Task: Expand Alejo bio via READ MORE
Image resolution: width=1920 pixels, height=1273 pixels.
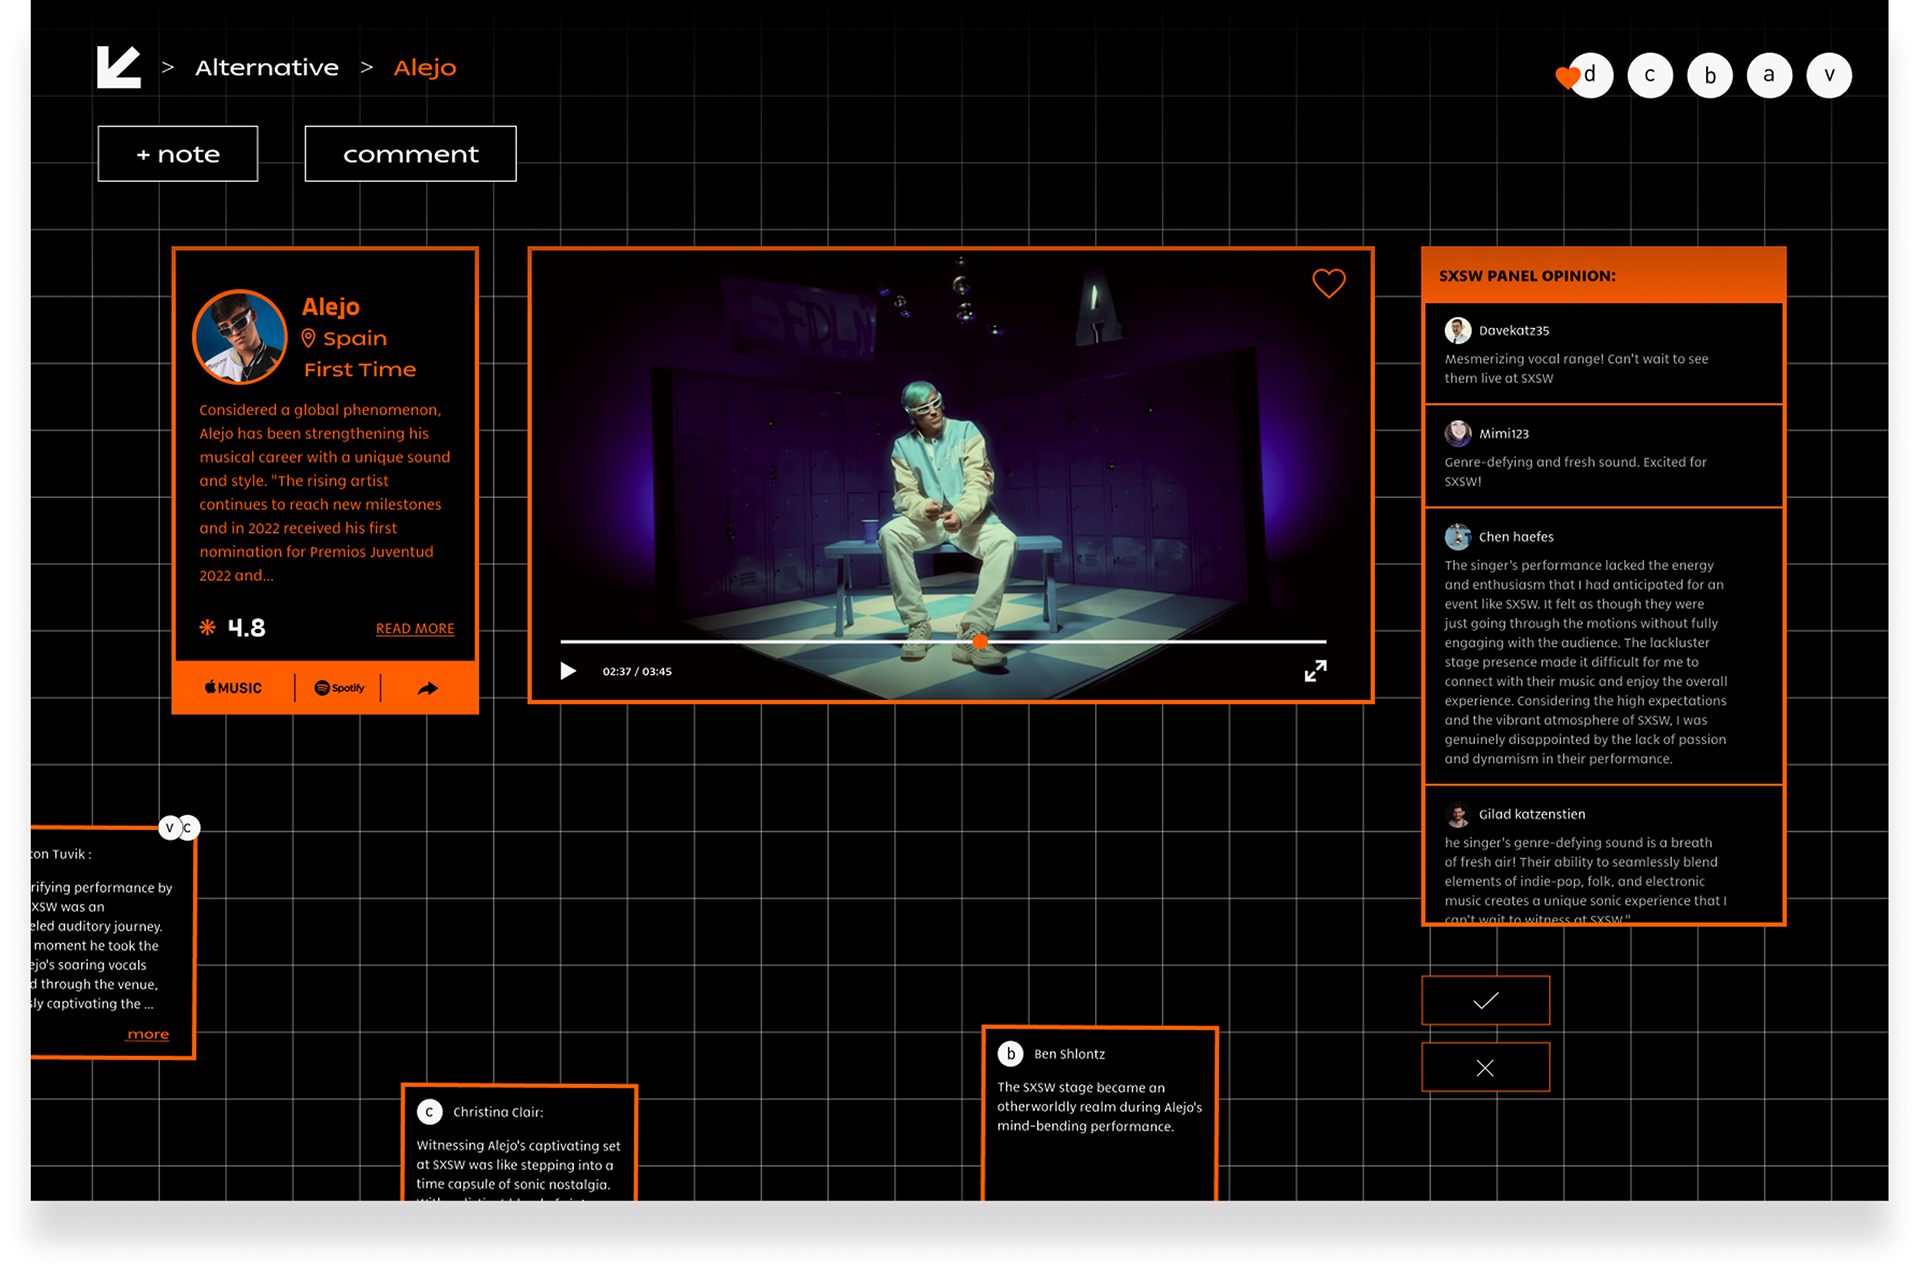Action: (x=415, y=628)
